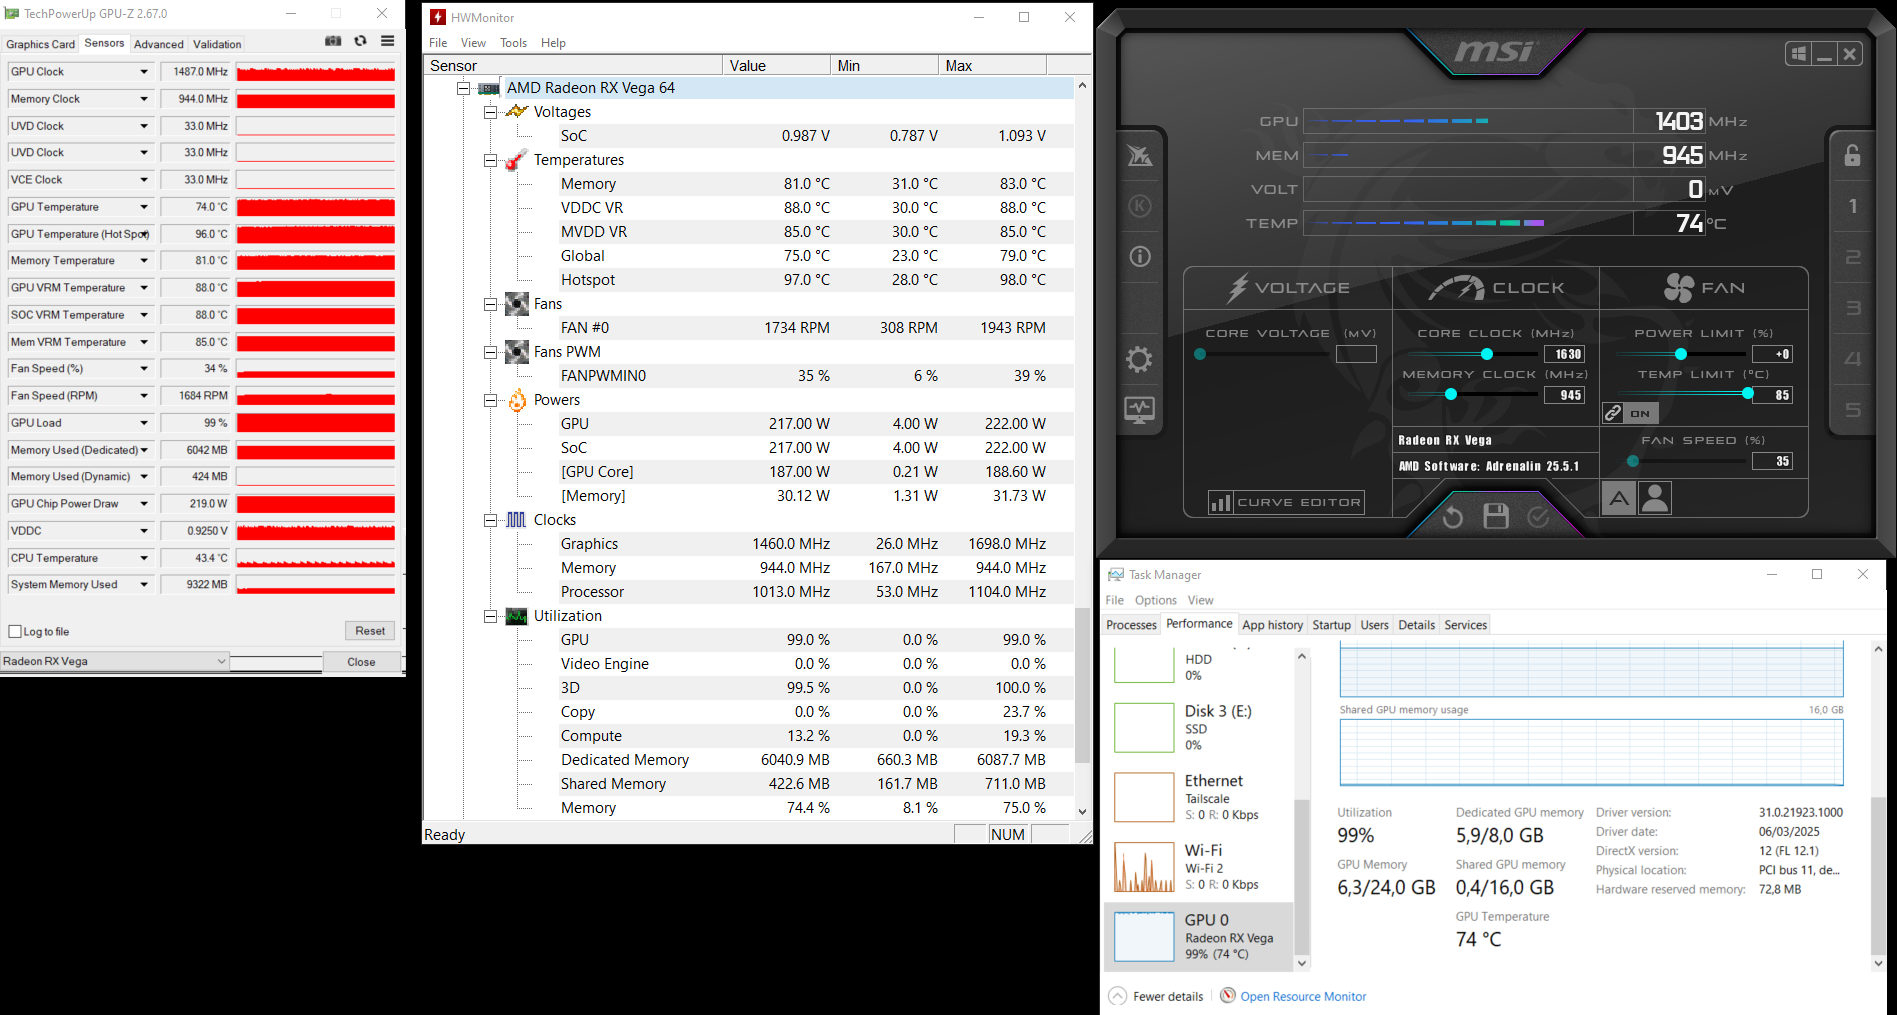Open the GPU-Z hamburger menu
The height and width of the screenshot is (1015, 1897).
pyautogui.click(x=387, y=41)
